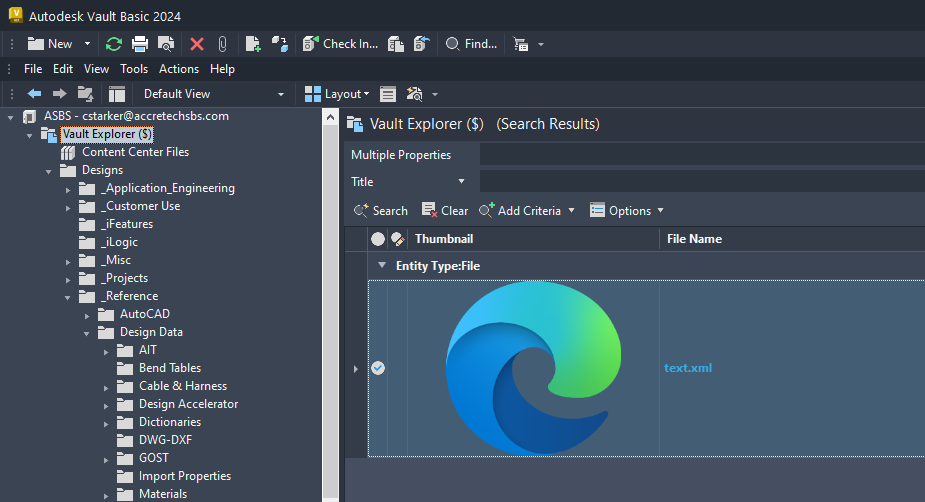Image resolution: width=925 pixels, height=502 pixels.
Task: Select the _iLogic folder
Action: pyautogui.click(x=119, y=242)
